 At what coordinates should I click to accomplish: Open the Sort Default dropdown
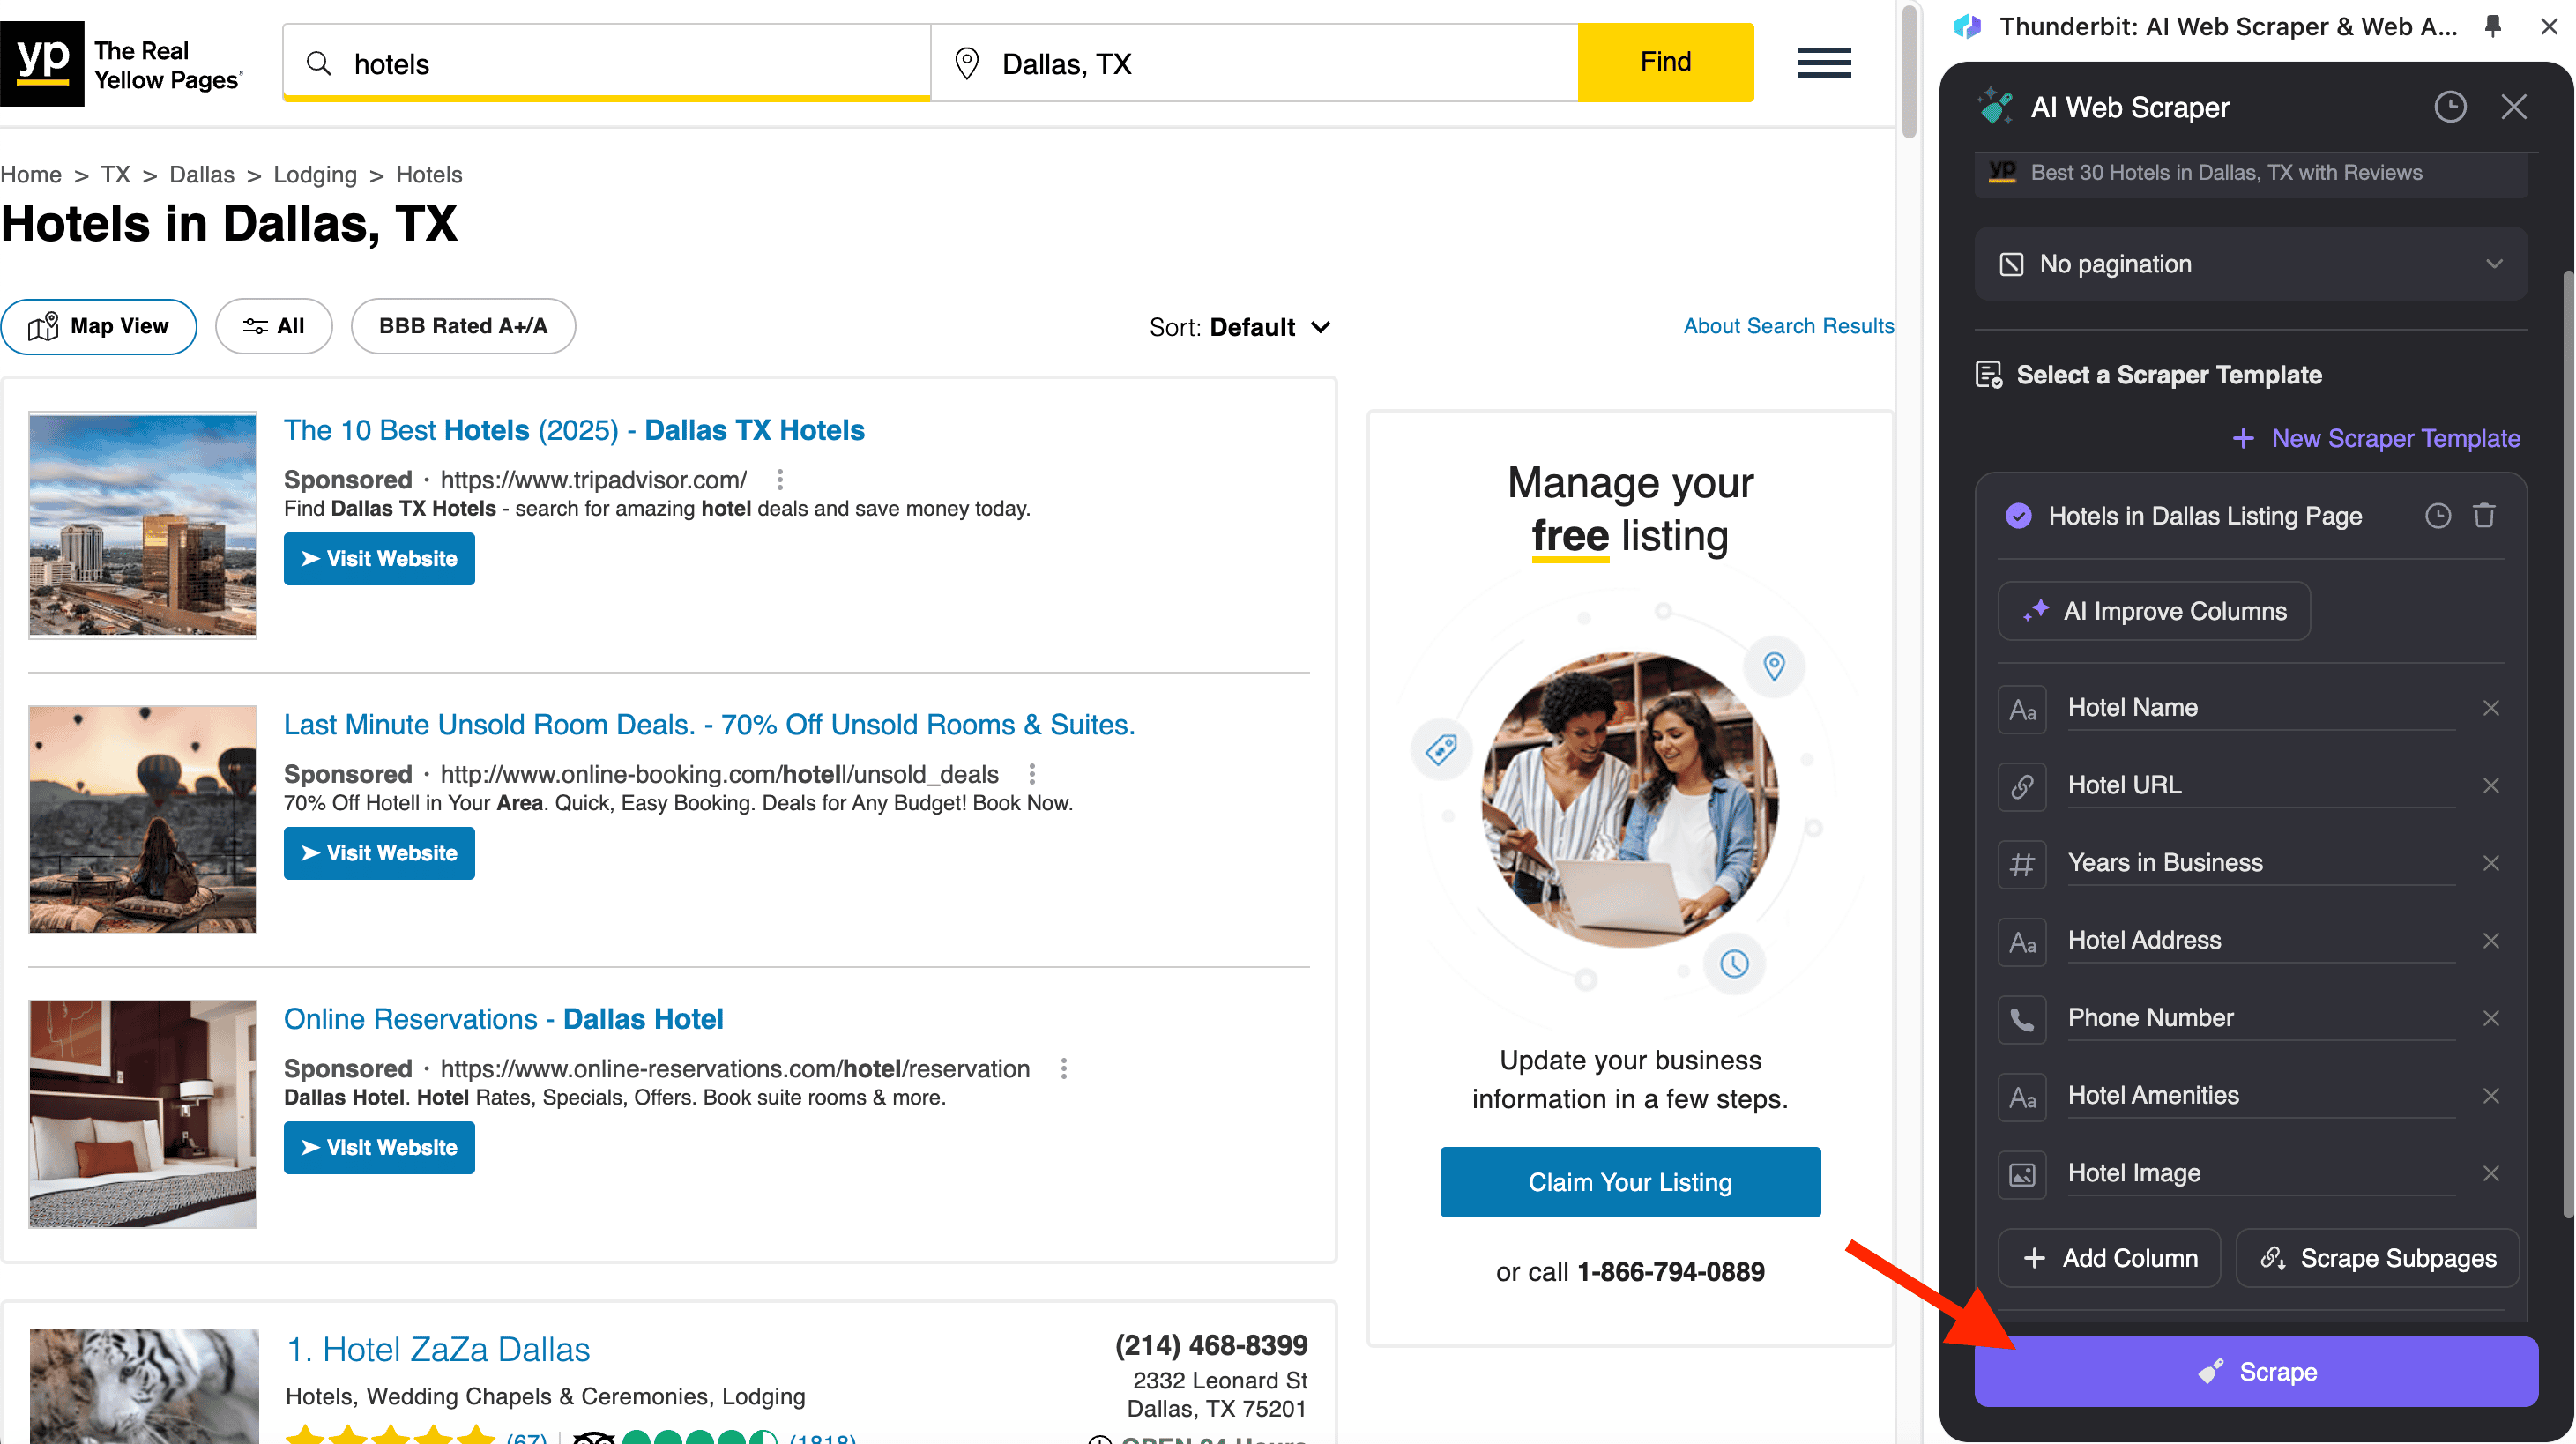coord(1240,327)
